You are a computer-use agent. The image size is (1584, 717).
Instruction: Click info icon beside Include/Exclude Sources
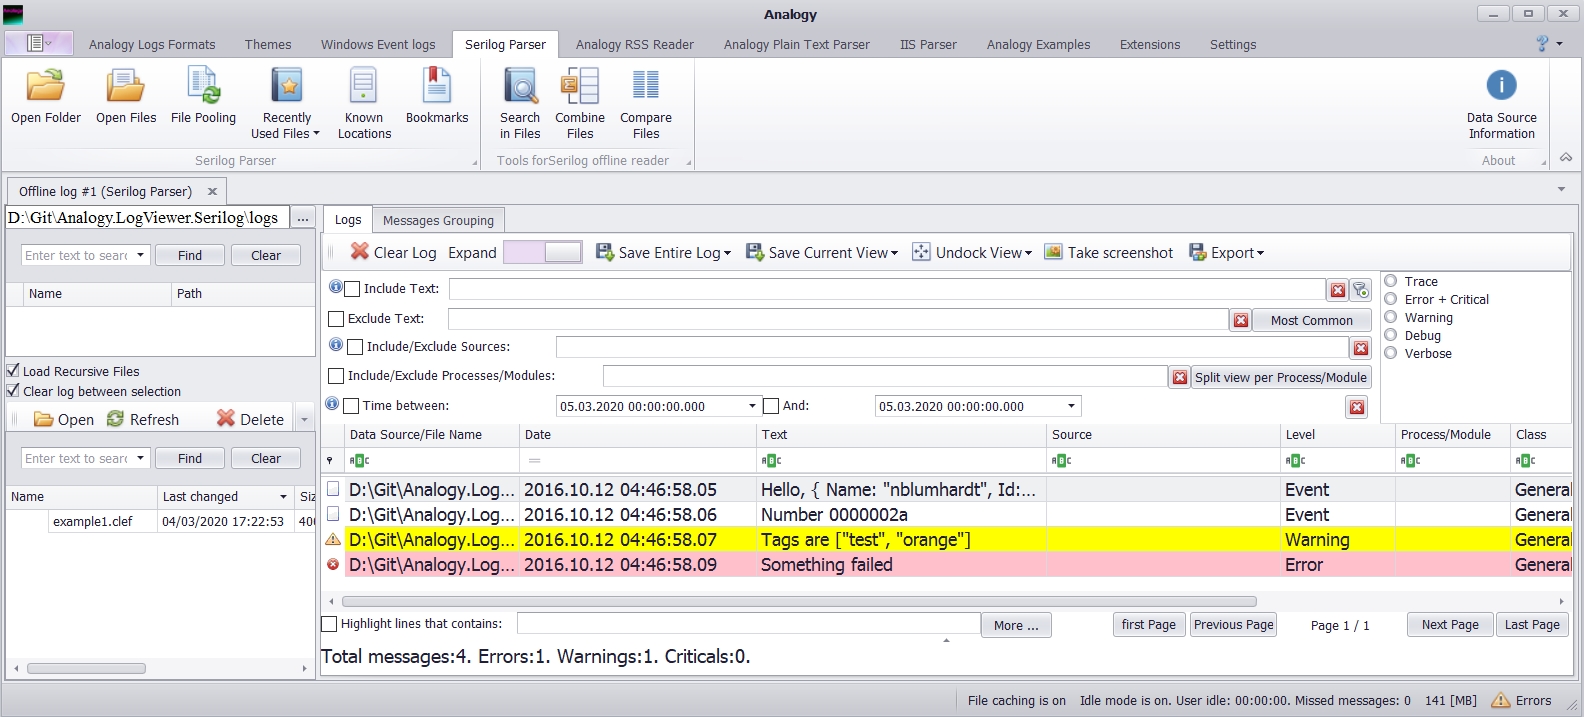[x=336, y=345]
